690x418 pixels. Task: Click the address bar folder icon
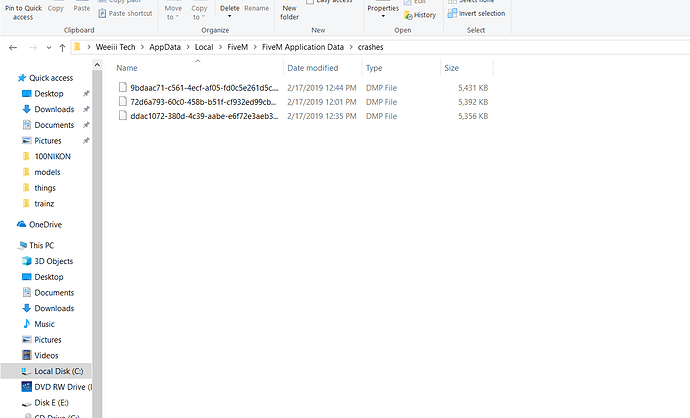[77, 47]
